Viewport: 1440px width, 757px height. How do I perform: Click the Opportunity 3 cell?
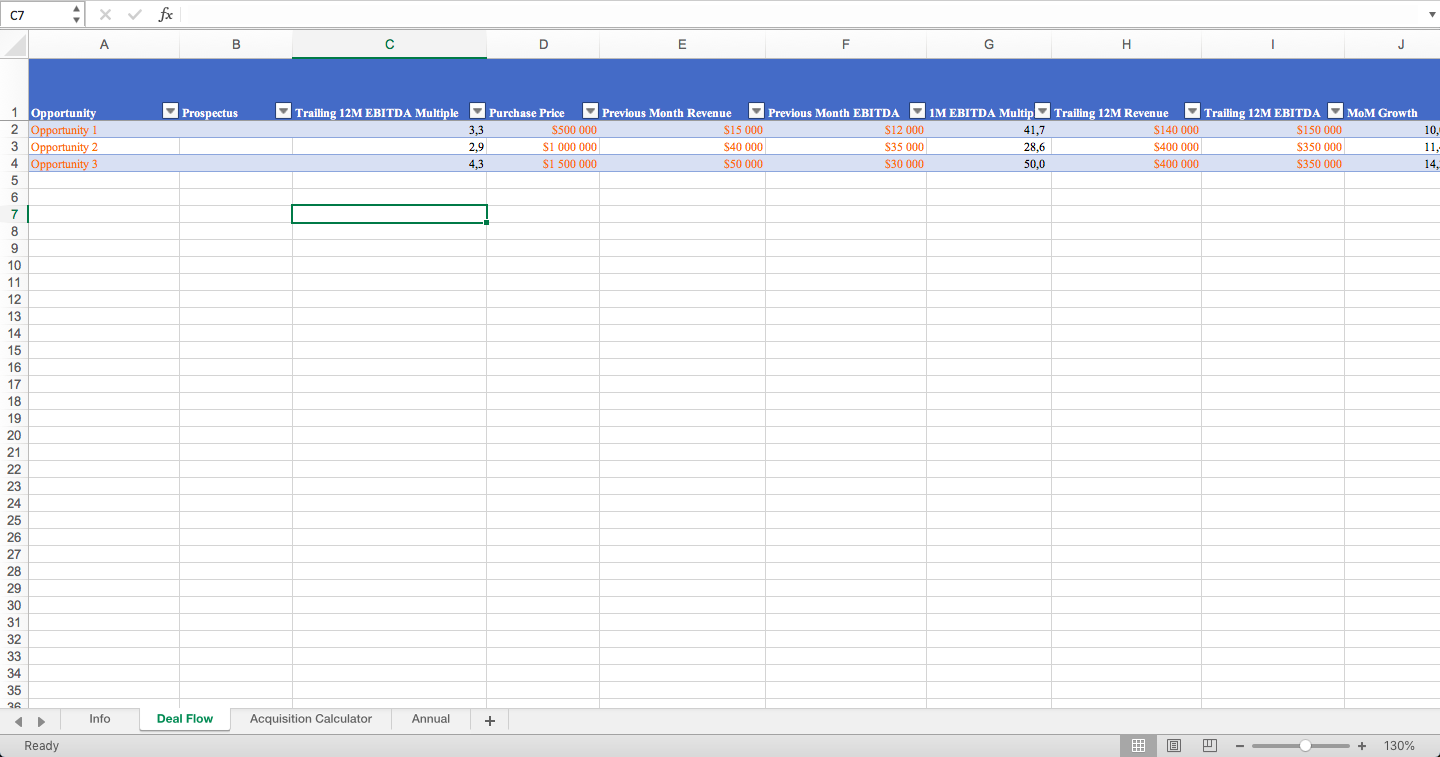tap(104, 164)
